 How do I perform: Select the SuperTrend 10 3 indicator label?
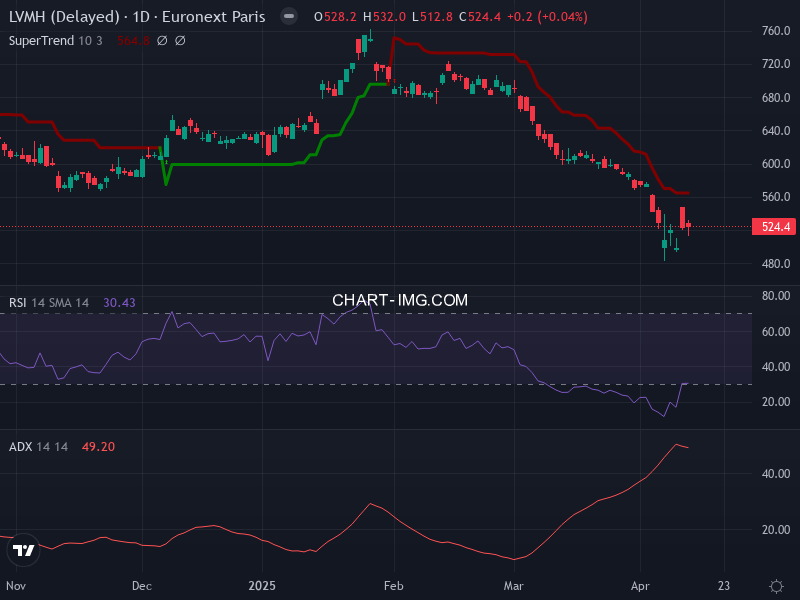click(56, 41)
